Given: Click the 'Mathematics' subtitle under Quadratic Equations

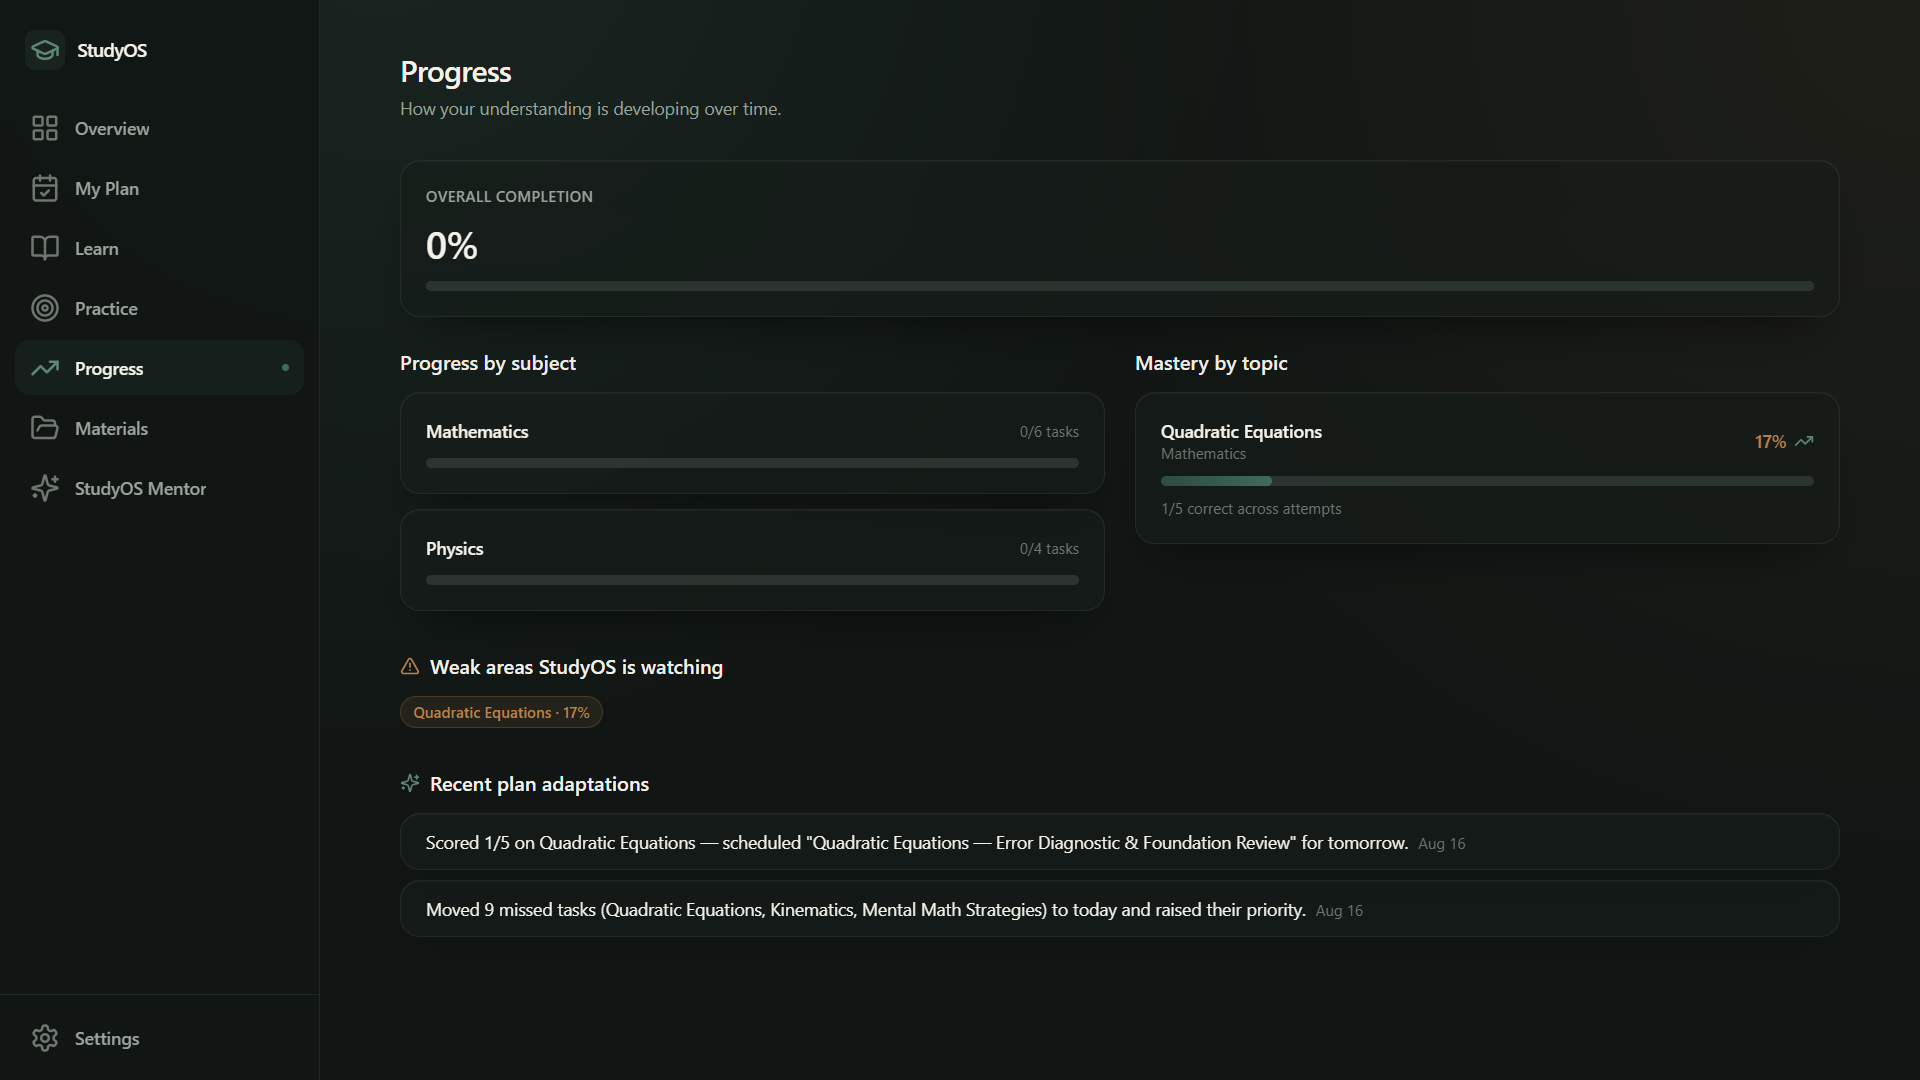Looking at the screenshot, I should [x=1203, y=454].
